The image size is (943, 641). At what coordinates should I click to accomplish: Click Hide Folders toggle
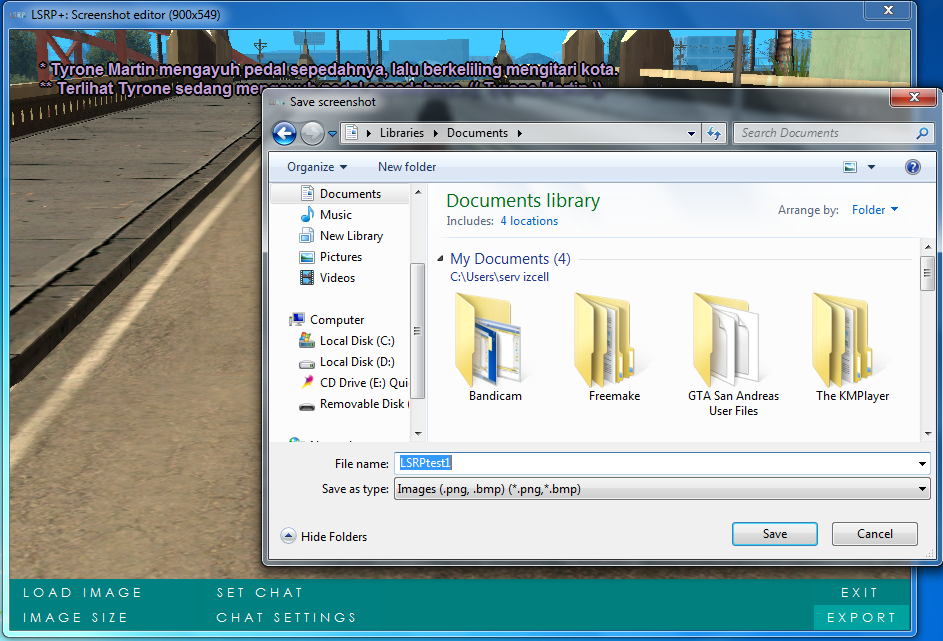324,536
